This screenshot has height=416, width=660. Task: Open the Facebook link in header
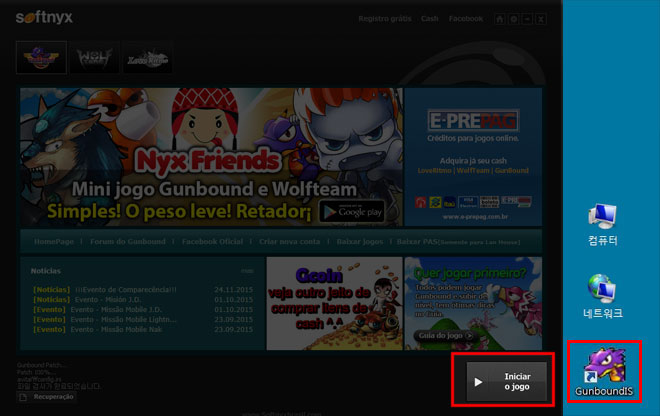coord(466,19)
